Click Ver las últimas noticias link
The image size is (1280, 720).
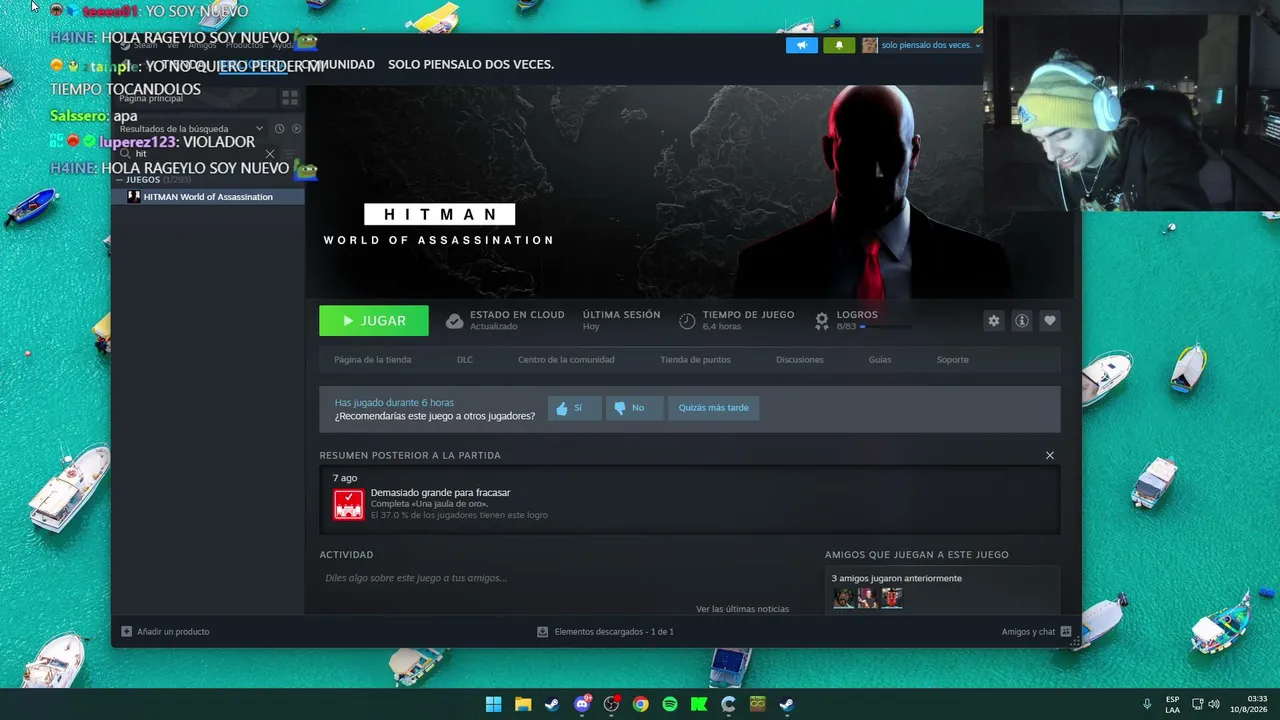point(743,609)
